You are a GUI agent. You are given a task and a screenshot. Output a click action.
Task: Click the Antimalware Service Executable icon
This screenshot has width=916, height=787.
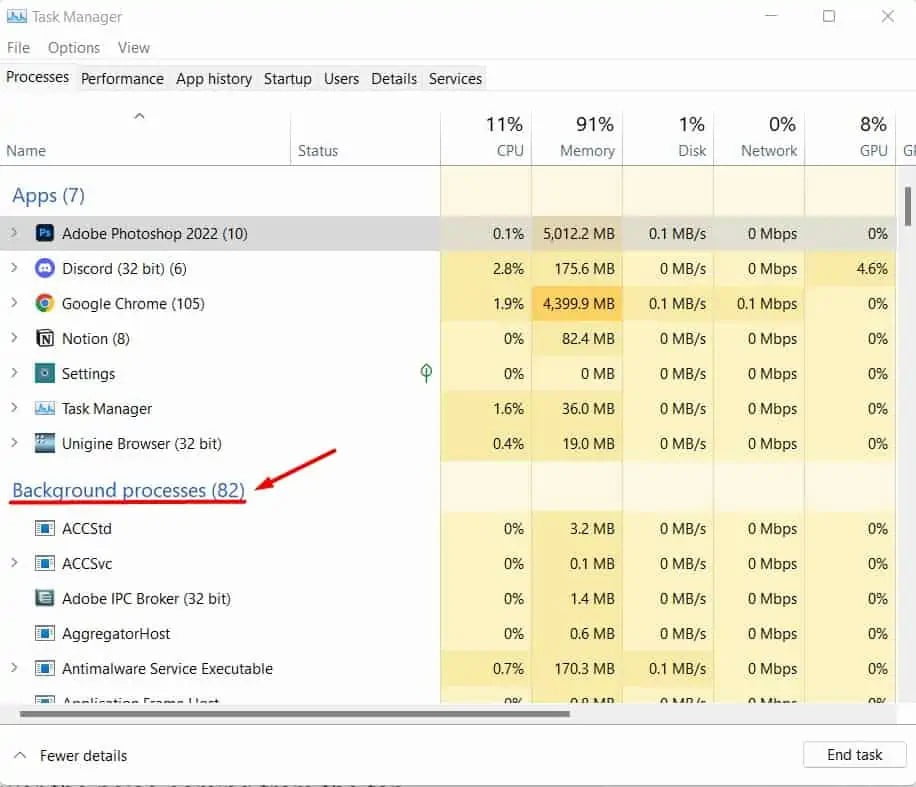[x=45, y=668]
